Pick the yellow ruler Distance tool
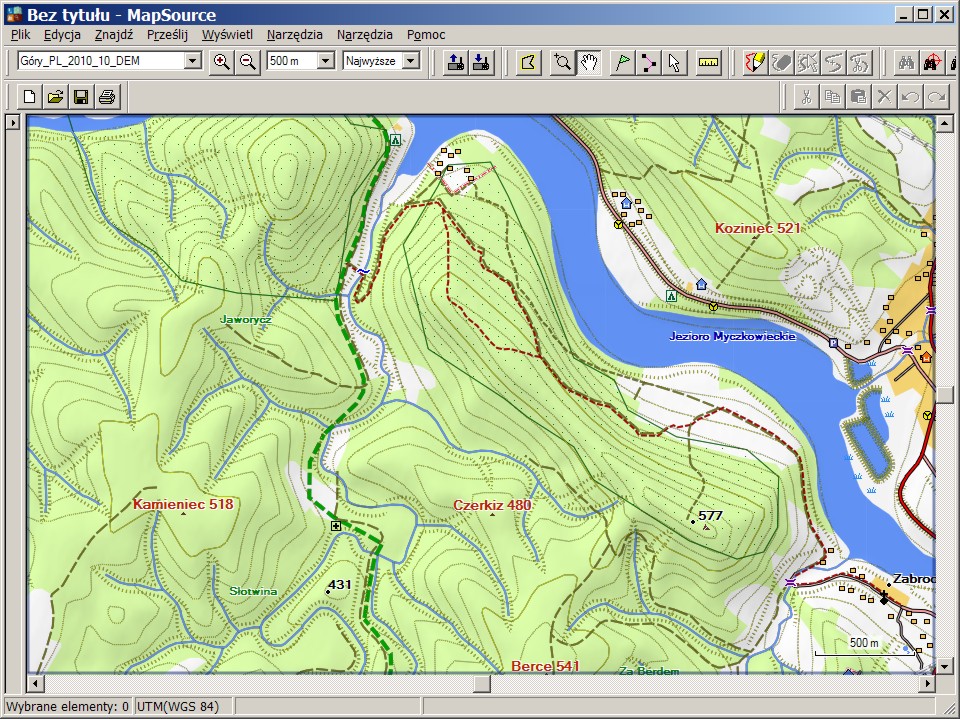 pyautogui.click(x=709, y=62)
